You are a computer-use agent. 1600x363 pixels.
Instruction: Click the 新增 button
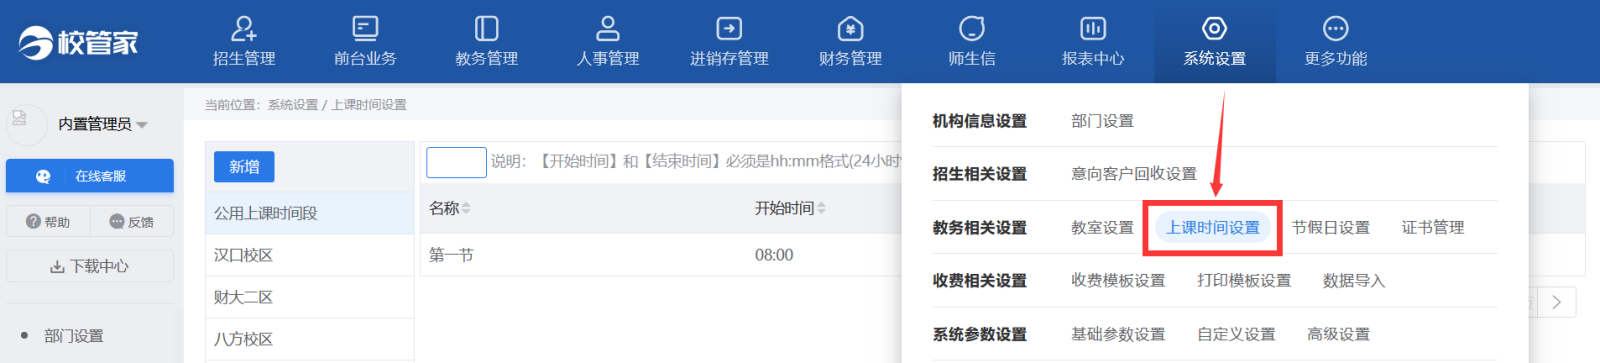244,167
